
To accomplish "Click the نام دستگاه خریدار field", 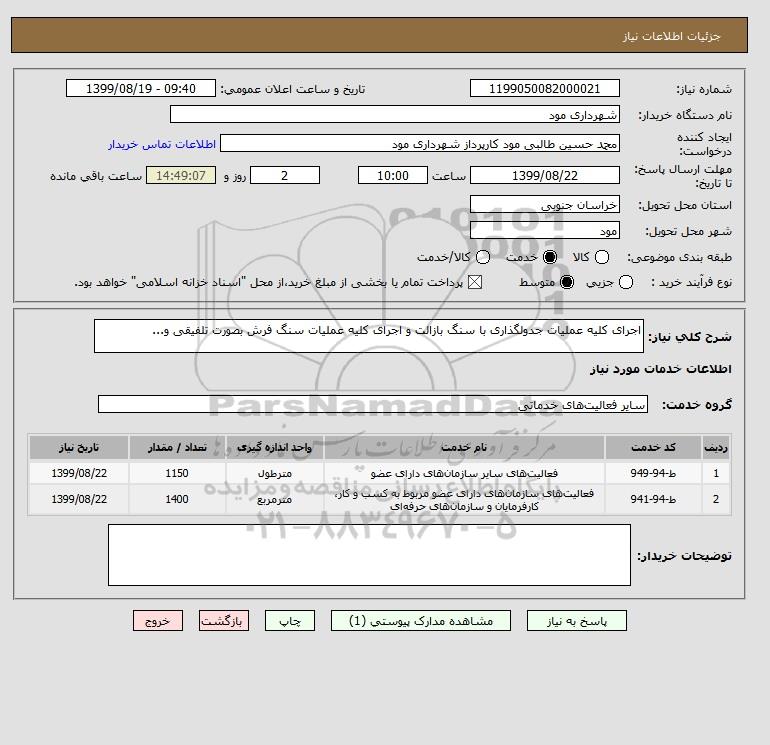I will [395, 114].
